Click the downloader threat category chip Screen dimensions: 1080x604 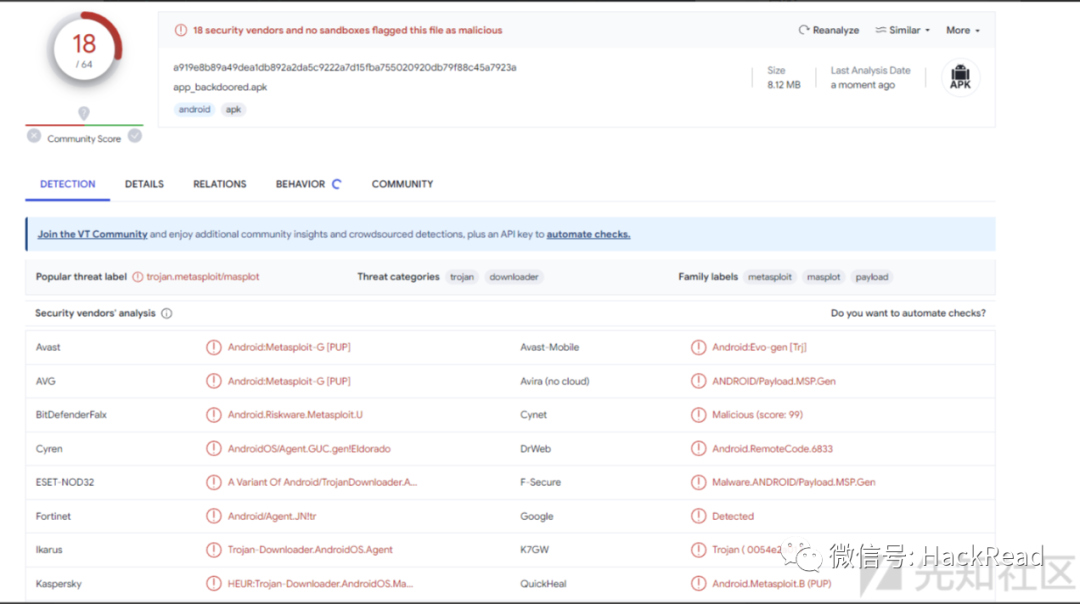pyautogui.click(x=514, y=277)
